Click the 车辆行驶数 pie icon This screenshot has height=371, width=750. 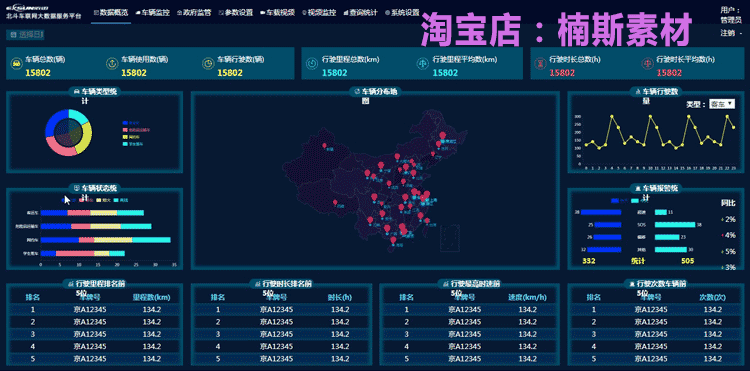click(x=208, y=64)
